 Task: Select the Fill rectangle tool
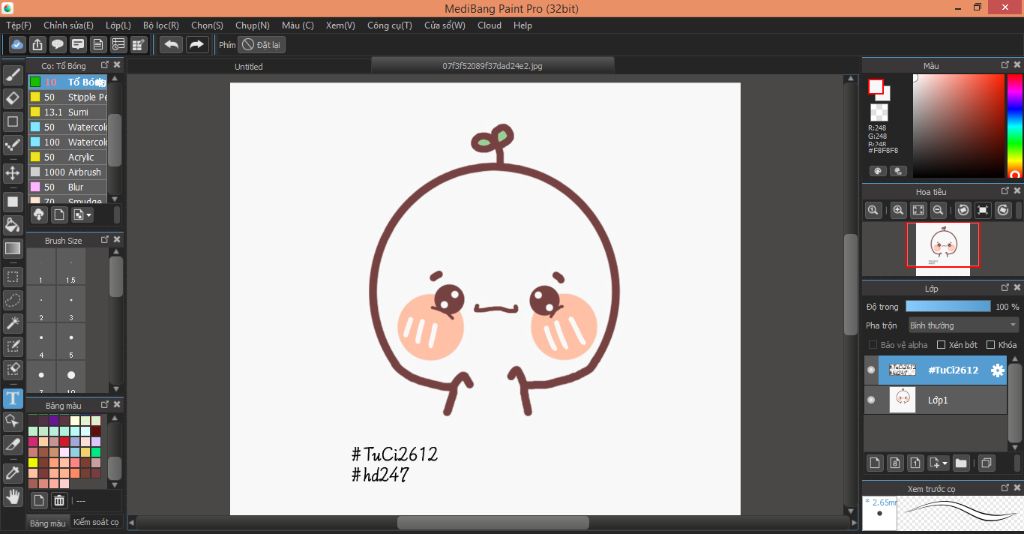12,202
